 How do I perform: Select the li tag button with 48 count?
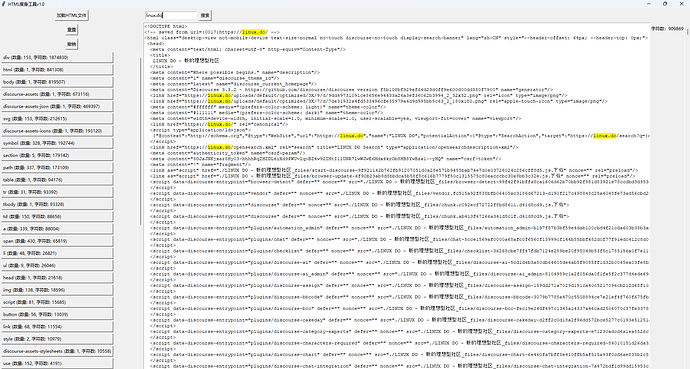point(57,253)
